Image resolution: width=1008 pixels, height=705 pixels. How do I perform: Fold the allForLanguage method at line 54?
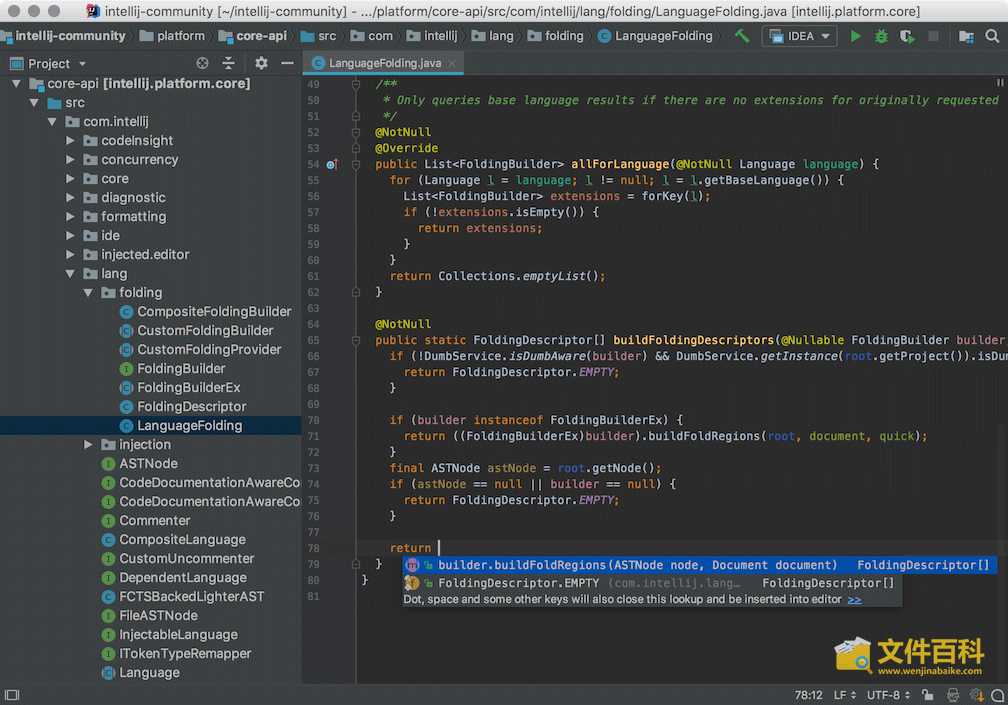point(356,165)
